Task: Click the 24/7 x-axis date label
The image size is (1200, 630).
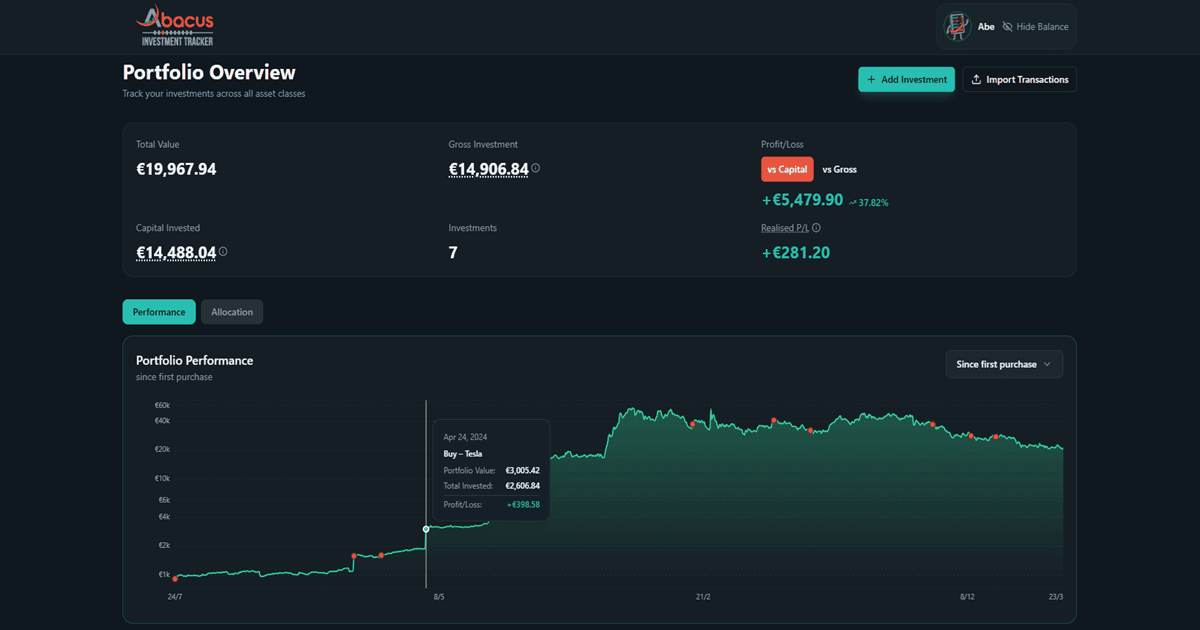Action: coord(175,597)
